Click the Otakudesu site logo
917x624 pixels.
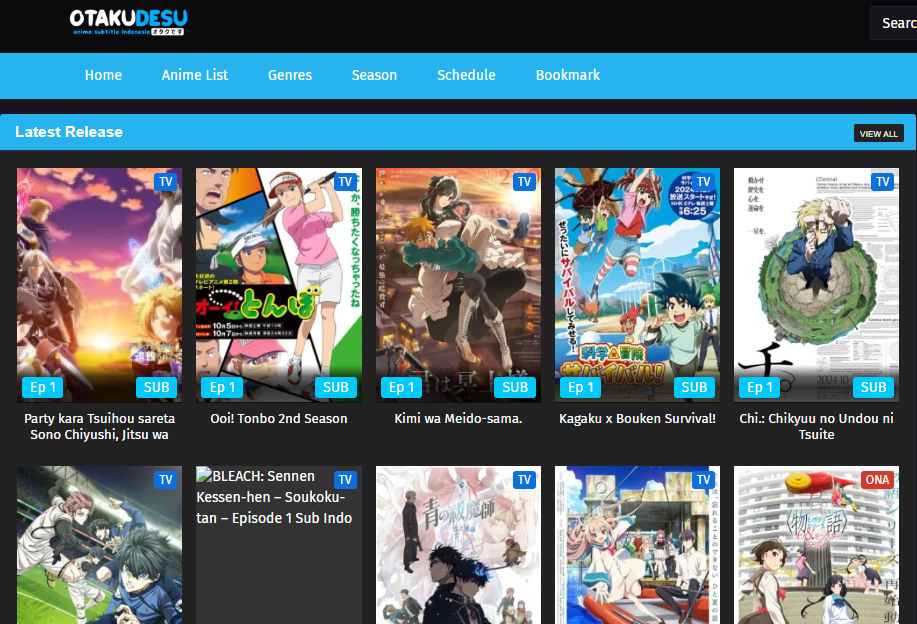128,22
